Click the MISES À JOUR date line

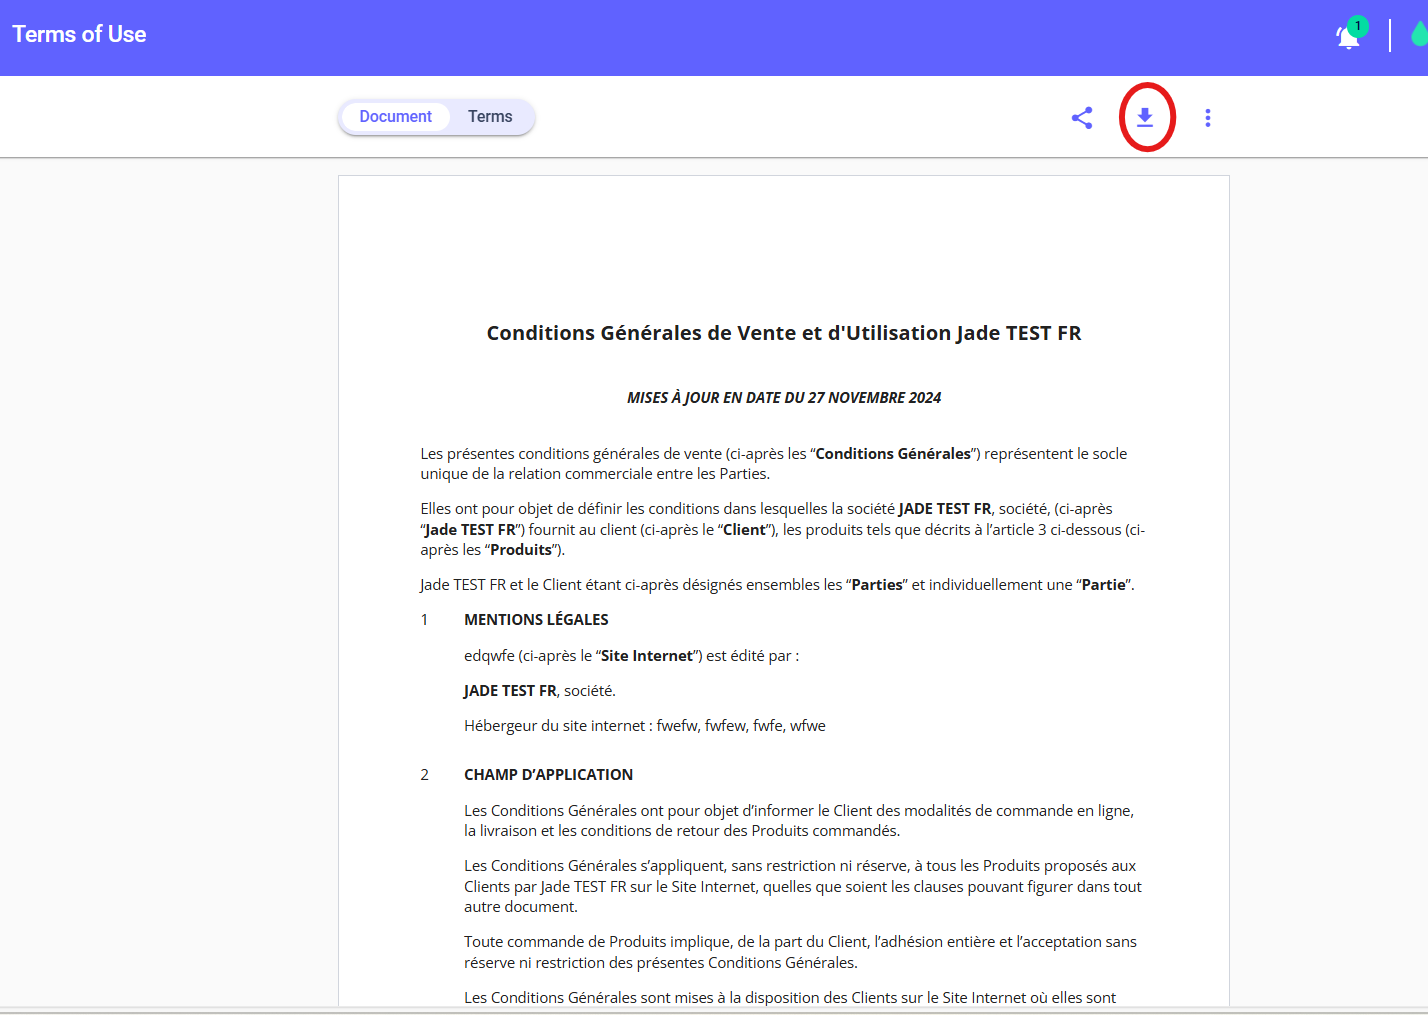click(783, 398)
